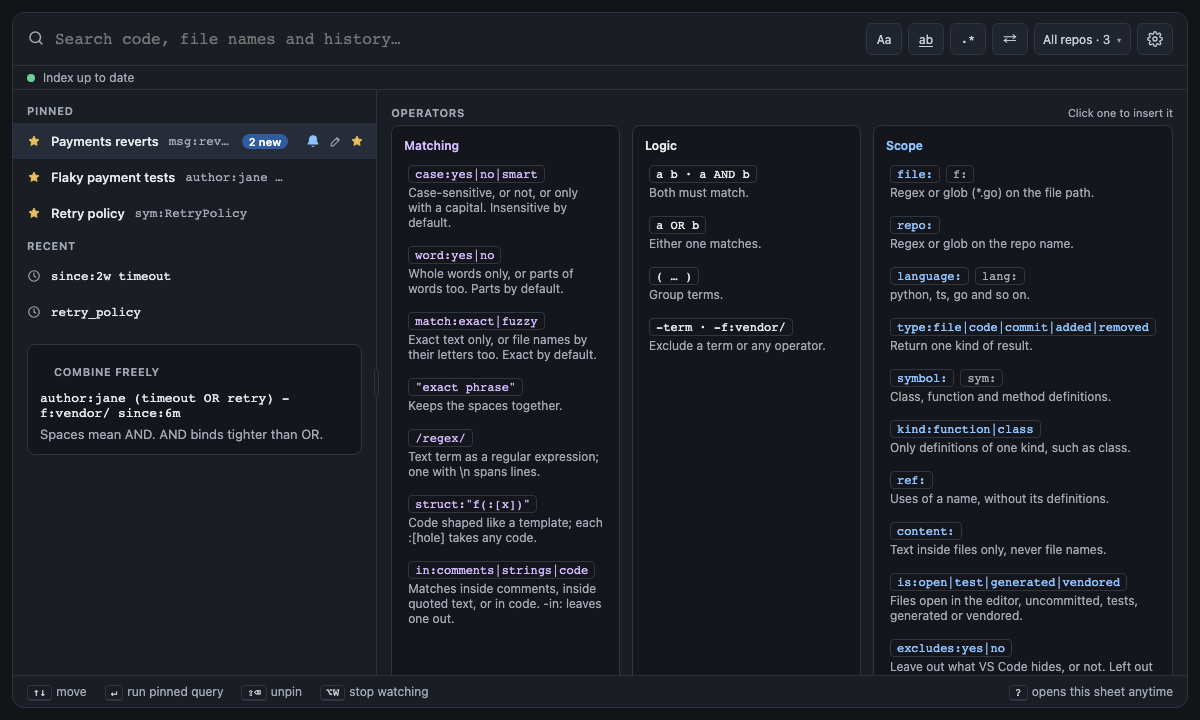
Task: Insert the ( … ) grouping operator
Action: point(674,276)
